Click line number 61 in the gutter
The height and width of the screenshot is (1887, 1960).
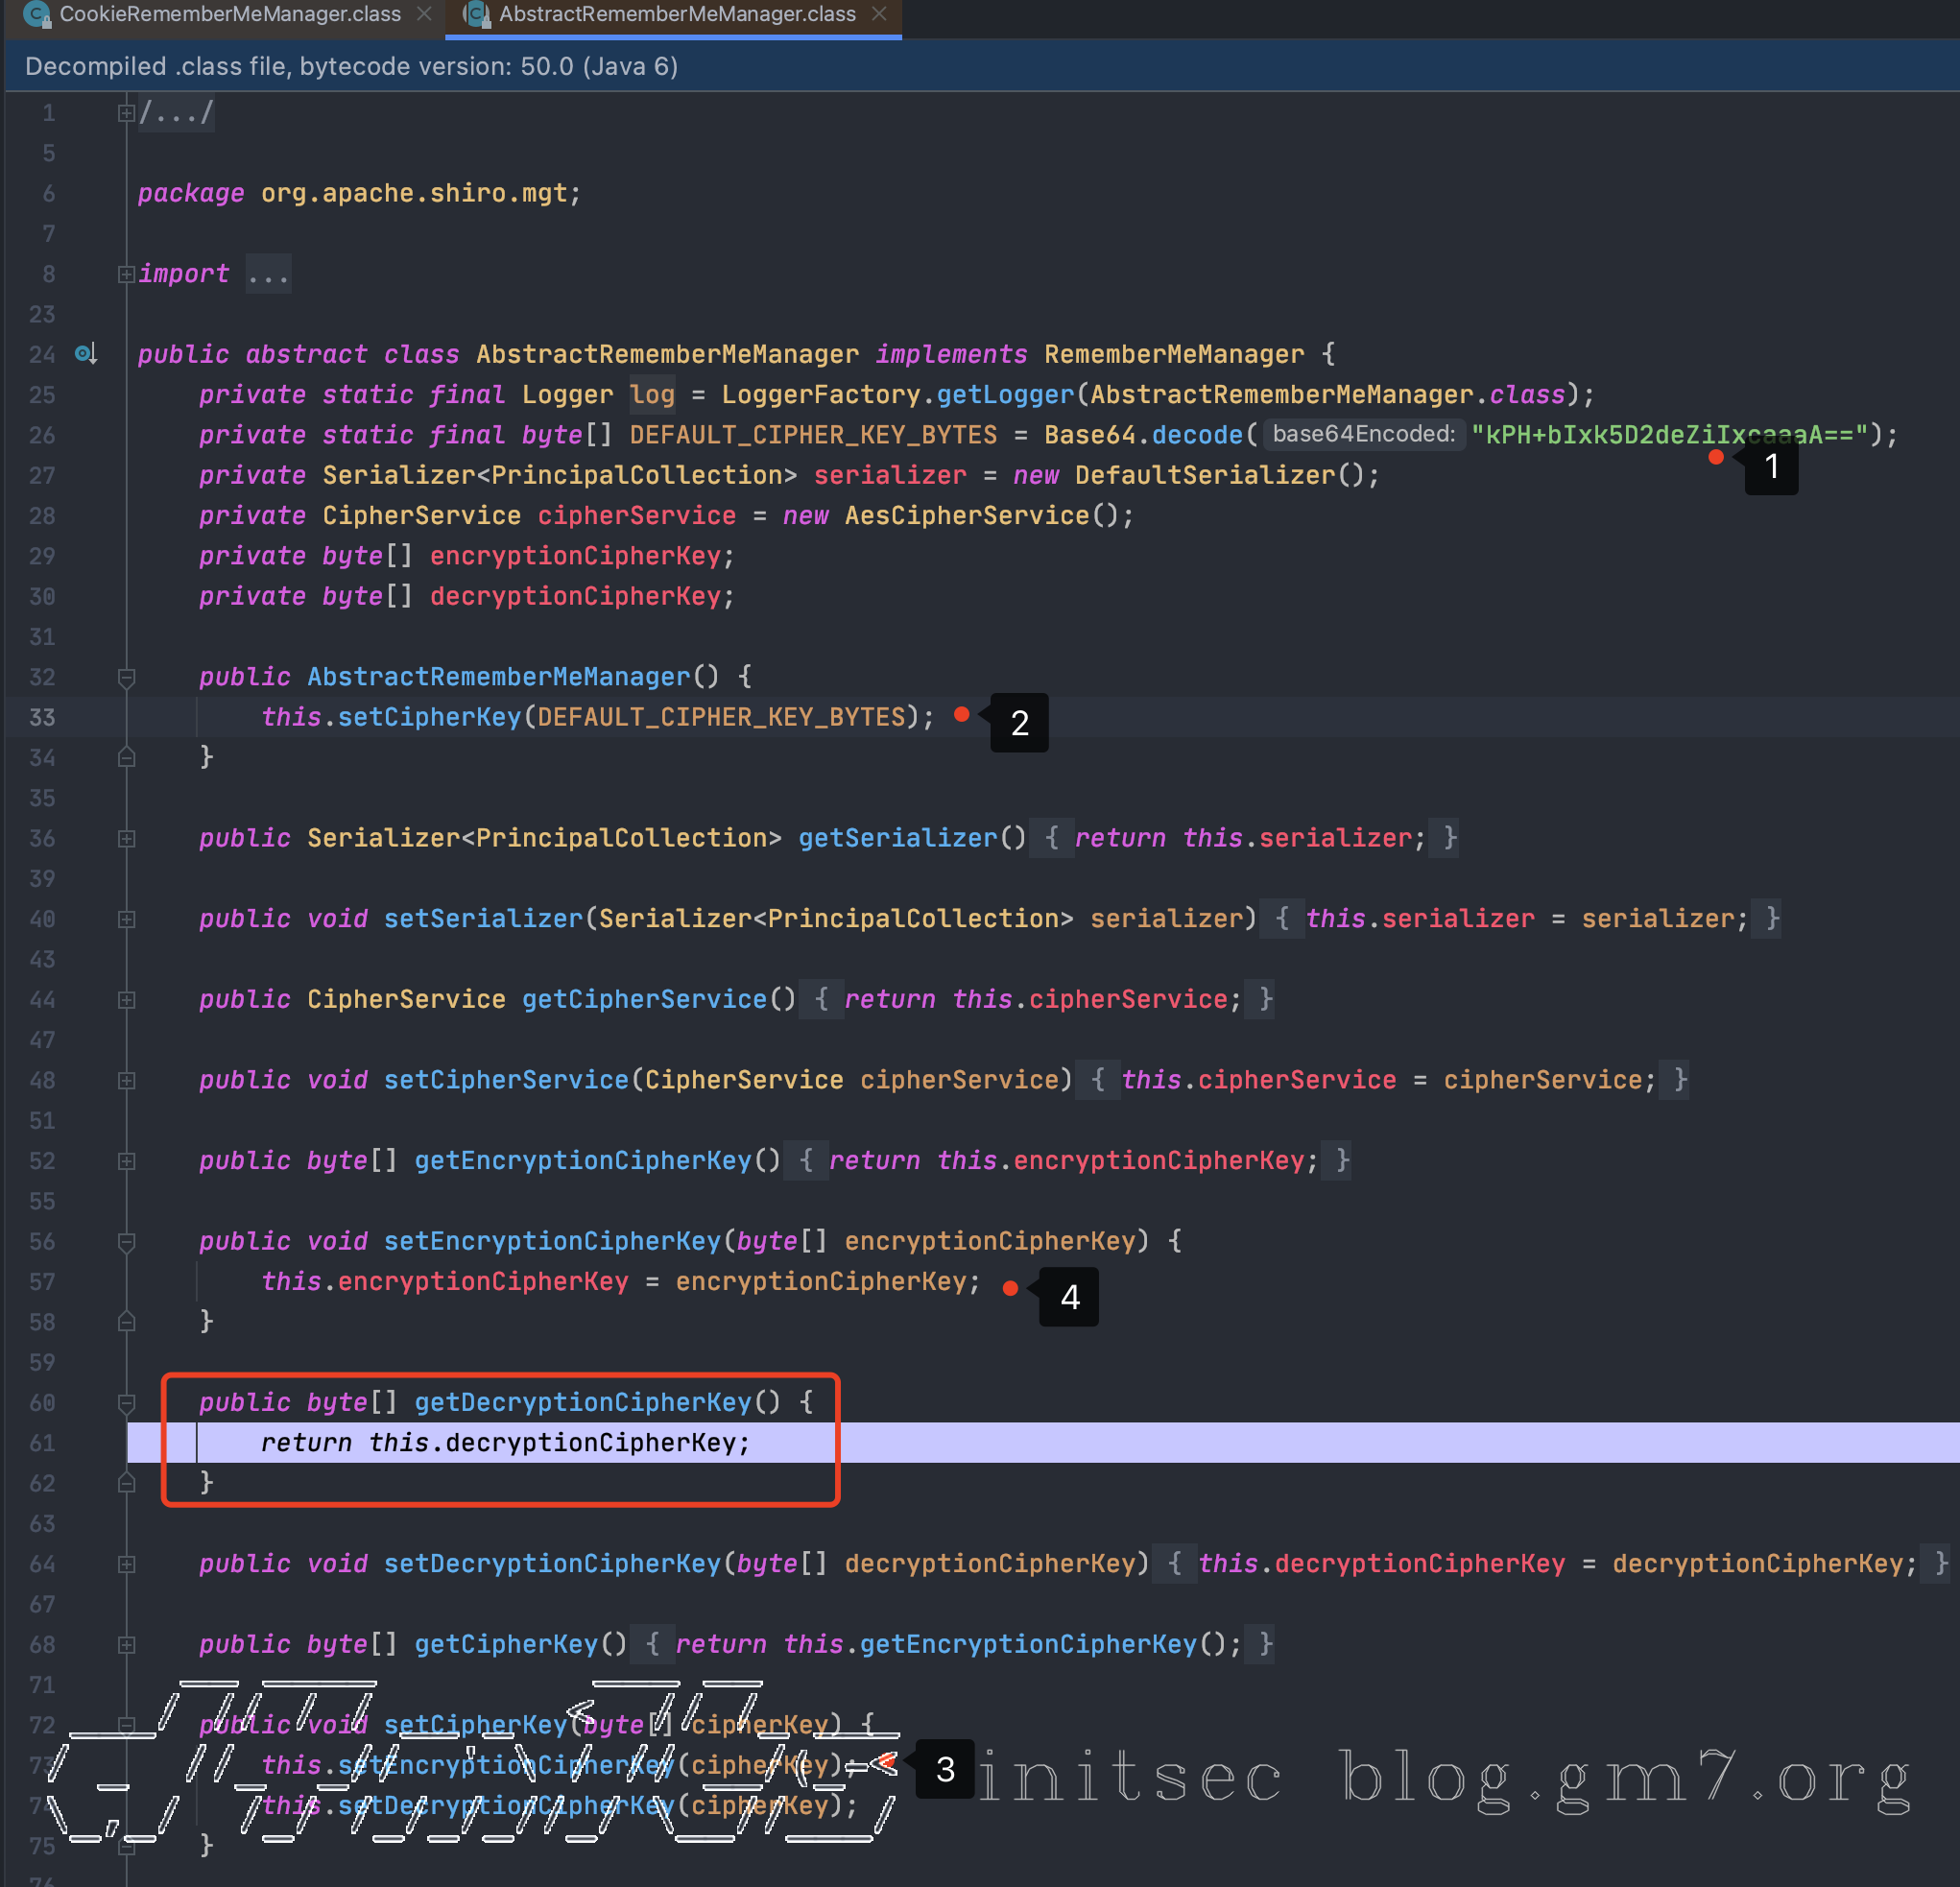pyautogui.click(x=42, y=1443)
